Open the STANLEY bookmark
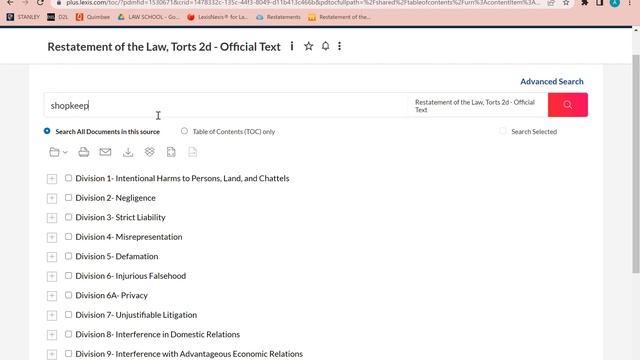Screen dimensions: 640x360 (x=23, y=17)
